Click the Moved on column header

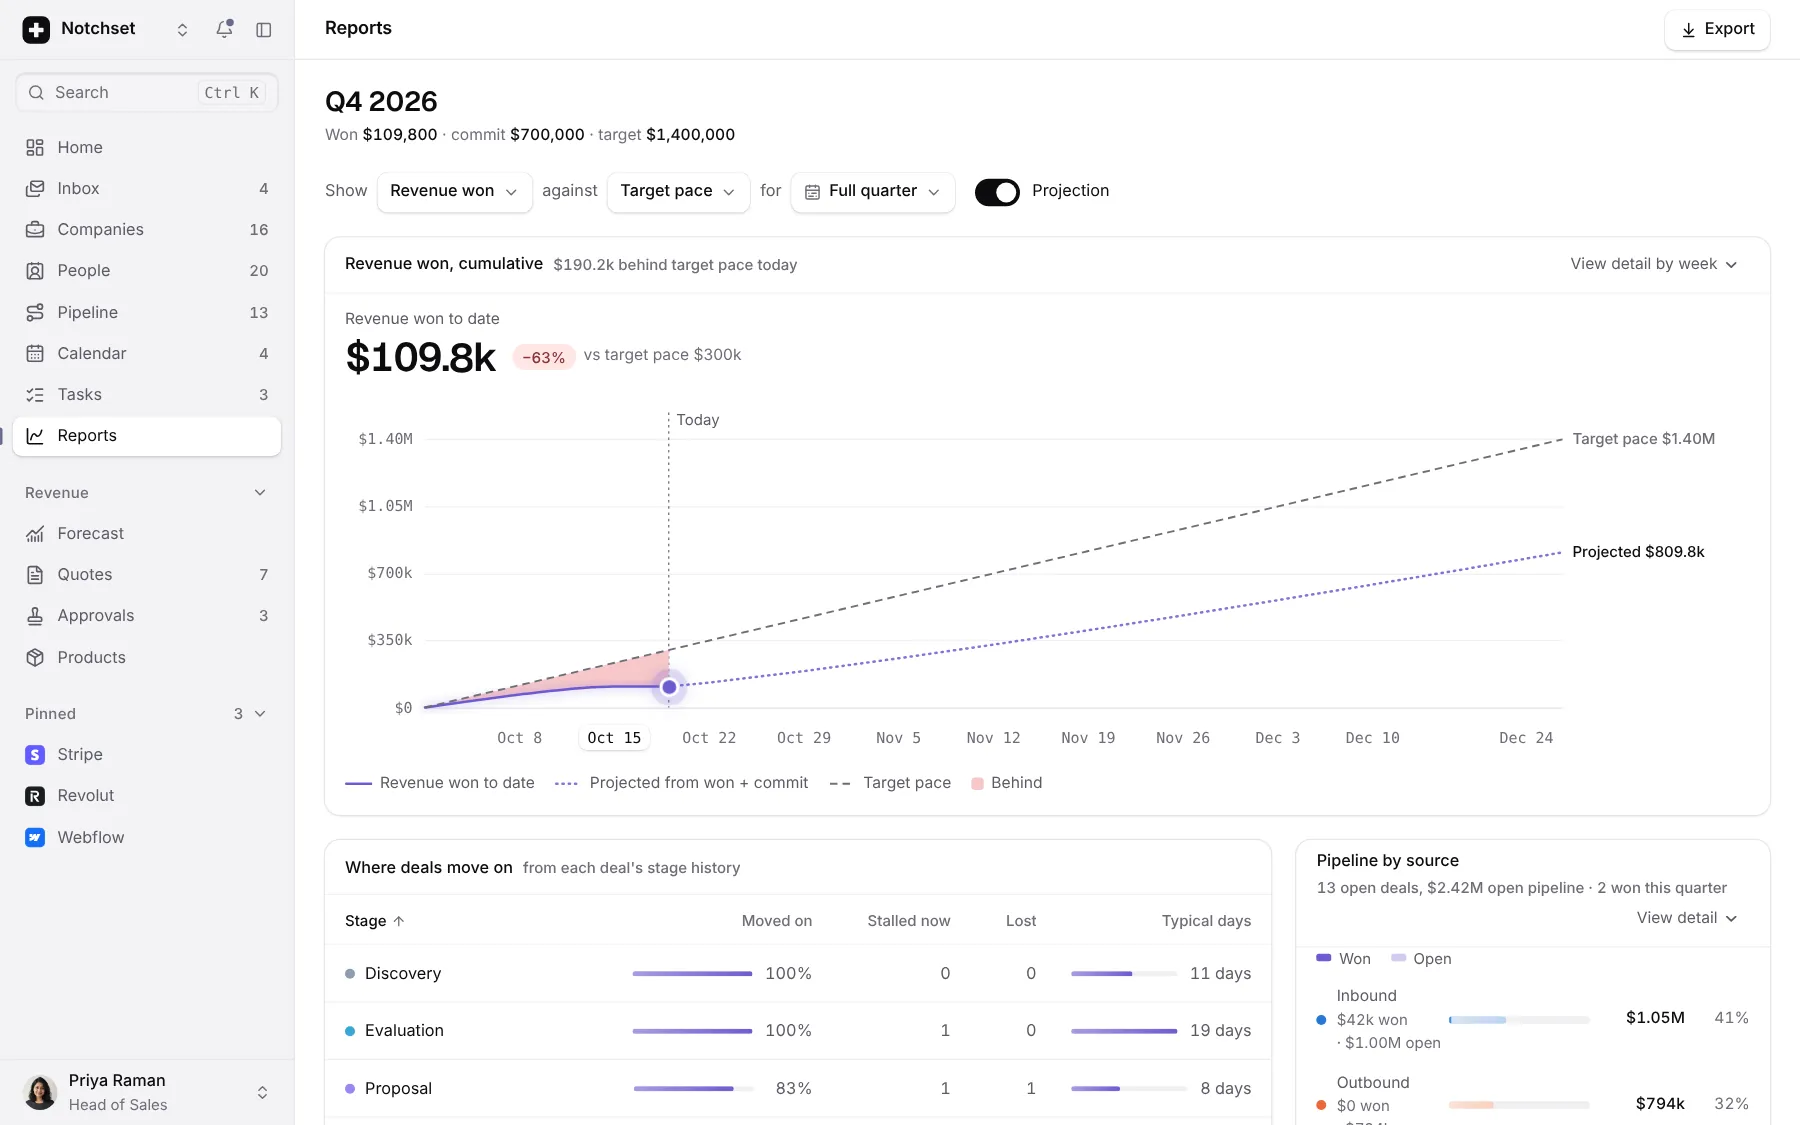tap(777, 921)
